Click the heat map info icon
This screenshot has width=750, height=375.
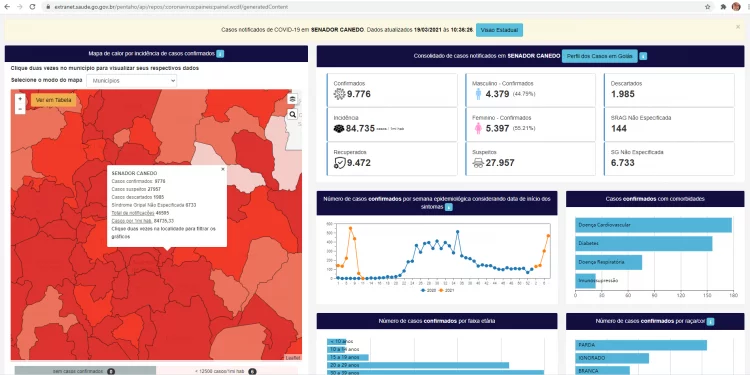(x=220, y=54)
